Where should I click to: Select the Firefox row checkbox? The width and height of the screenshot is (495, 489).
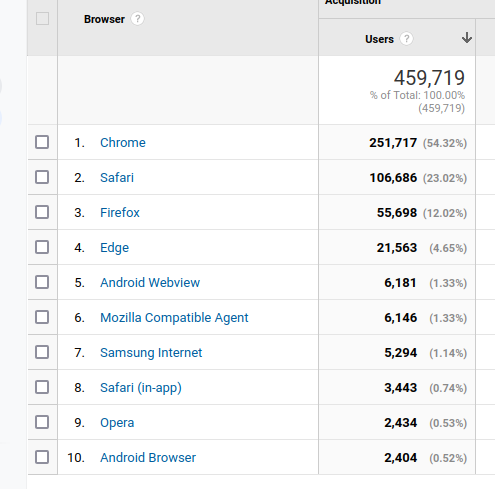coord(42,212)
